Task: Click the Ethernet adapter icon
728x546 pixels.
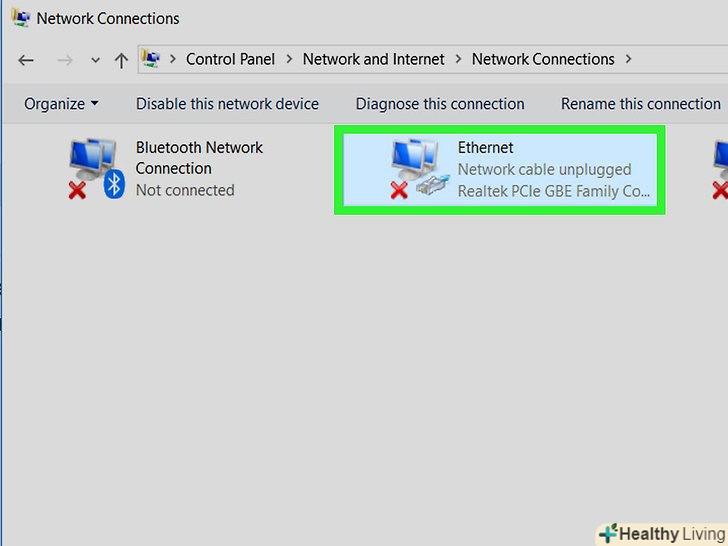Action: pyautogui.click(x=416, y=167)
